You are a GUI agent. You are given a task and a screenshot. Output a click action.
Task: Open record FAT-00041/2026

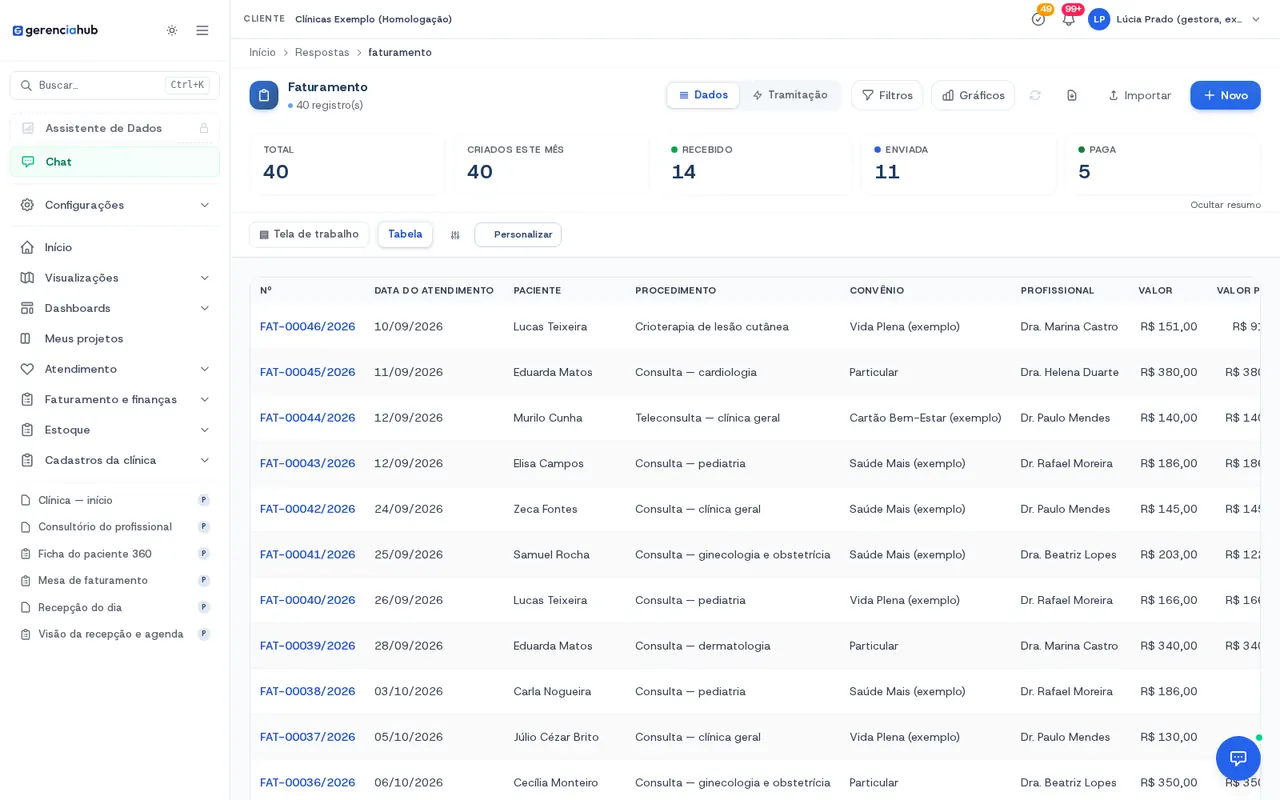(x=307, y=555)
